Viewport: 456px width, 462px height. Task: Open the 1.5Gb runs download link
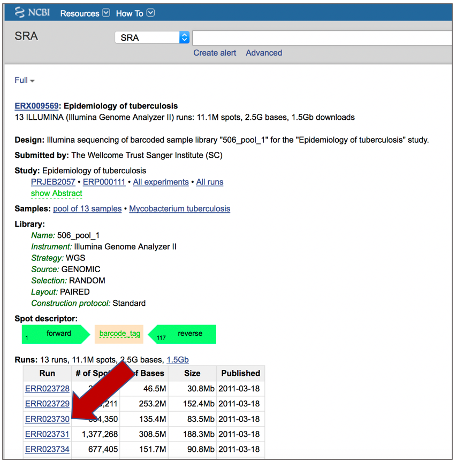point(178,360)
